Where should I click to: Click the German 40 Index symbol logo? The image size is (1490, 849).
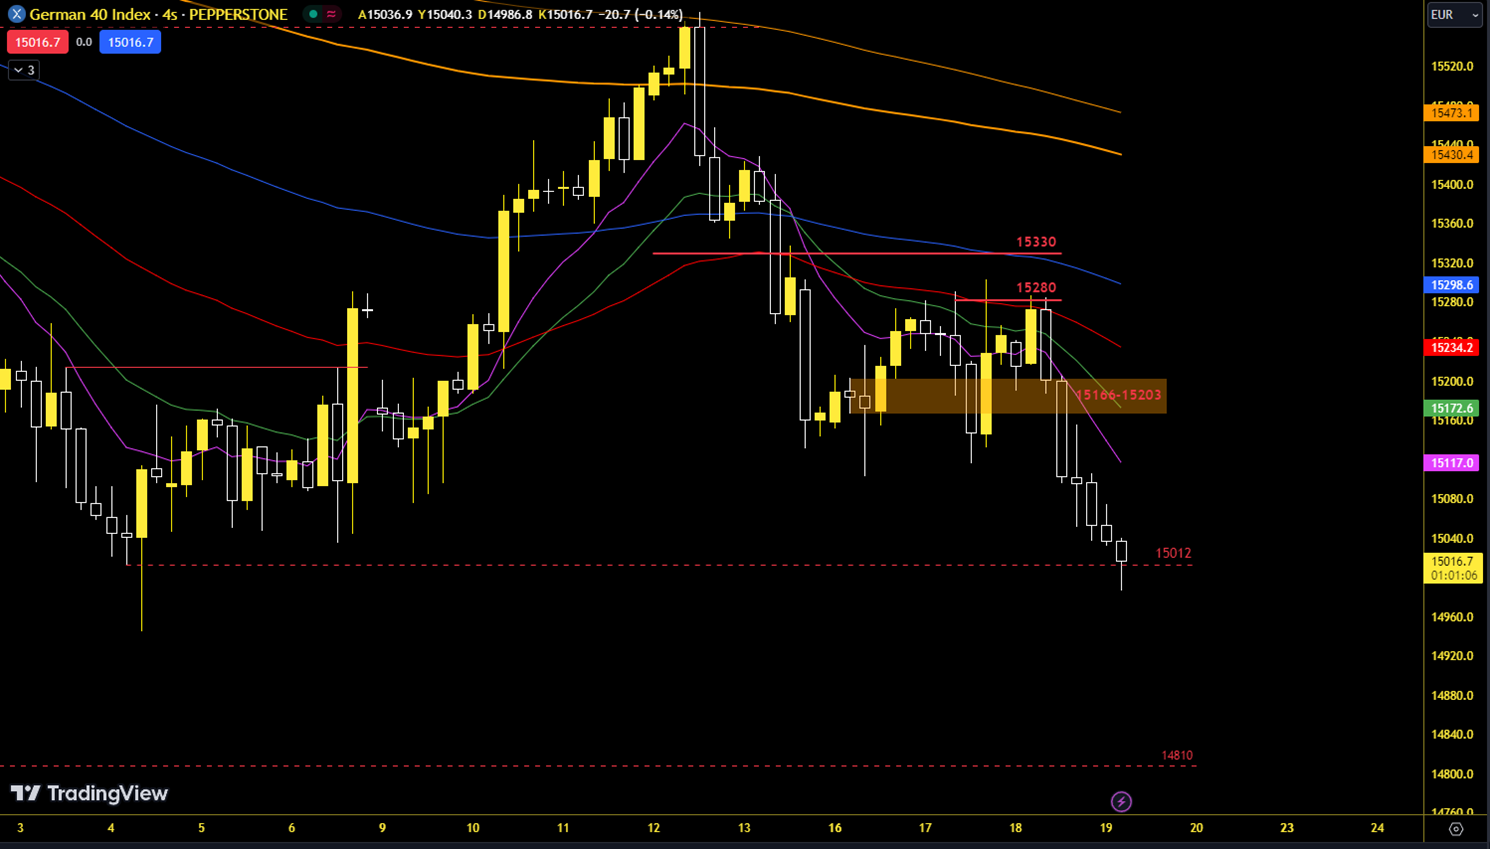click(16, 14)
